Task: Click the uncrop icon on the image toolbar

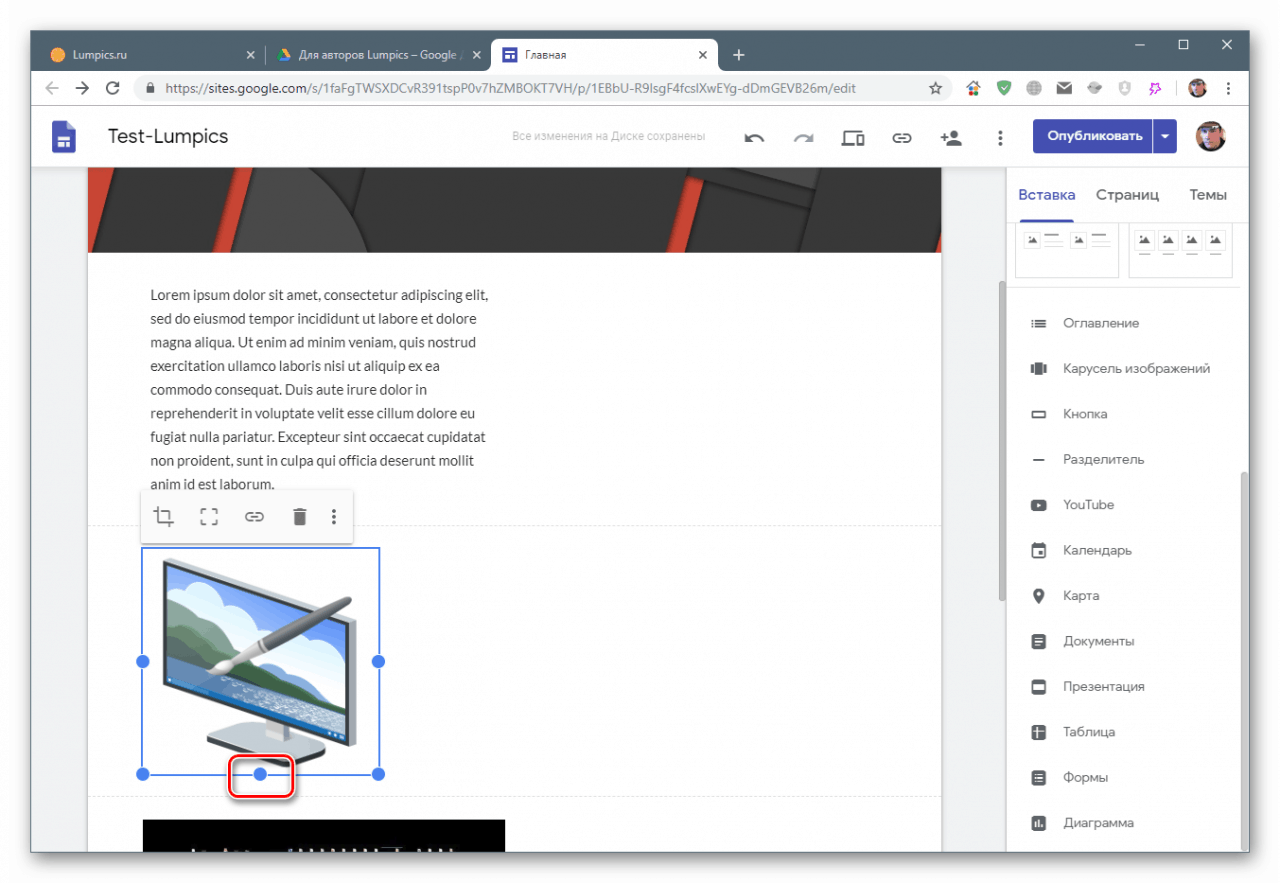Action: point(209,517)
